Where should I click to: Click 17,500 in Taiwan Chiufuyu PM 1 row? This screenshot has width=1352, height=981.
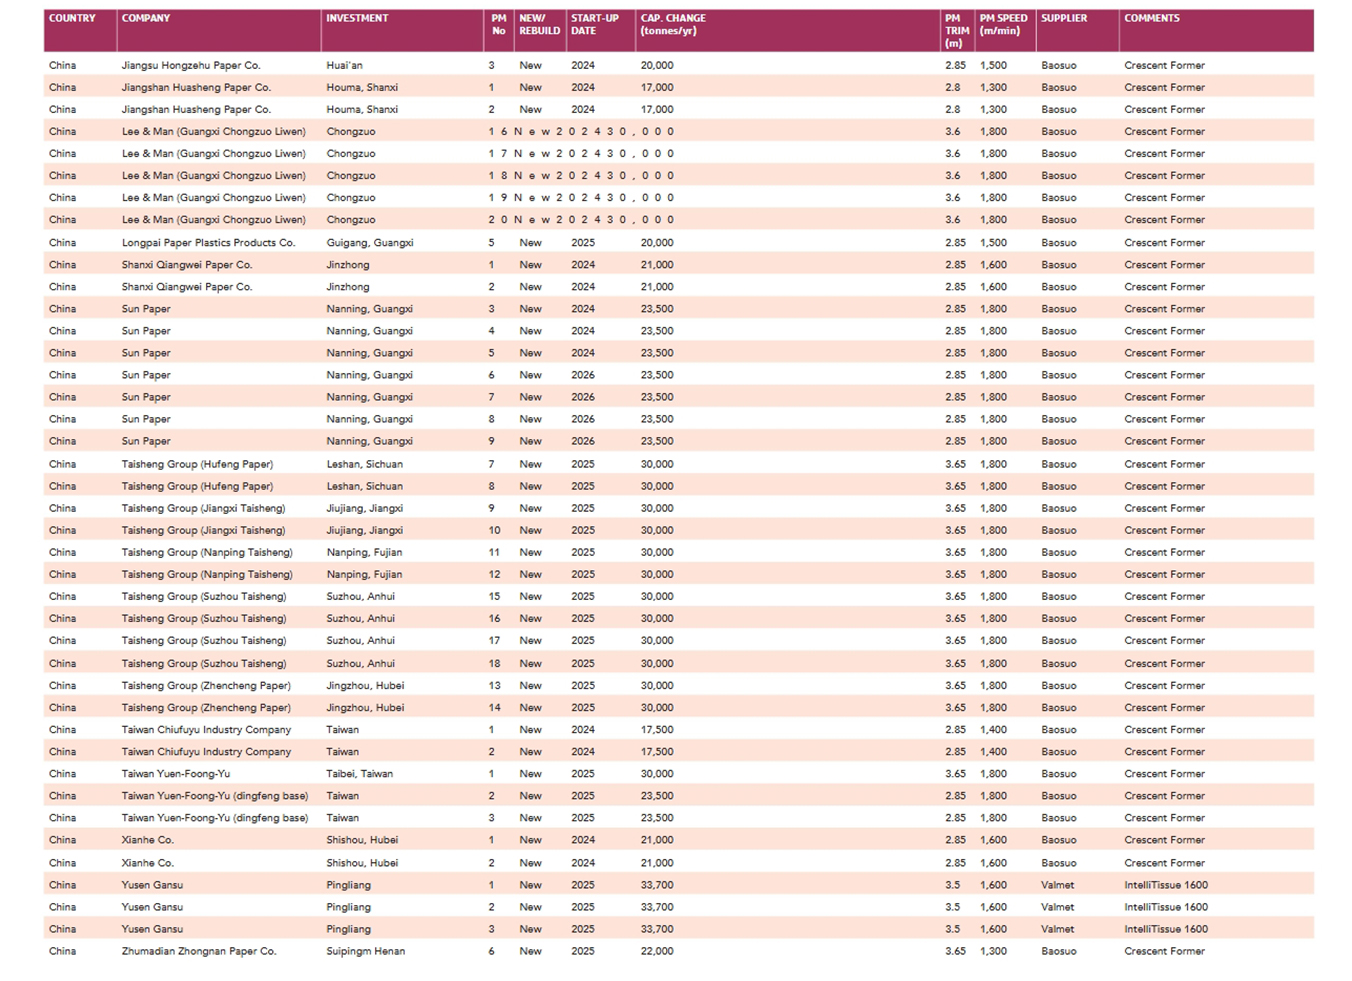click(657, 729)
